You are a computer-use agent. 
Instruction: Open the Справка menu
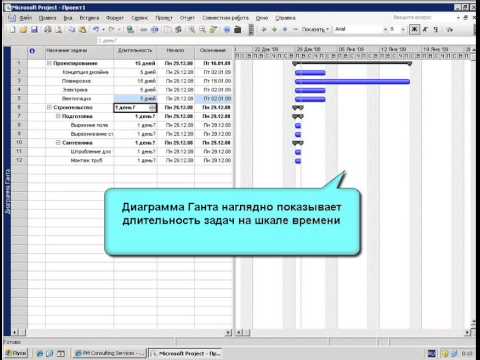pyautogui.click(x=285, y=18)
